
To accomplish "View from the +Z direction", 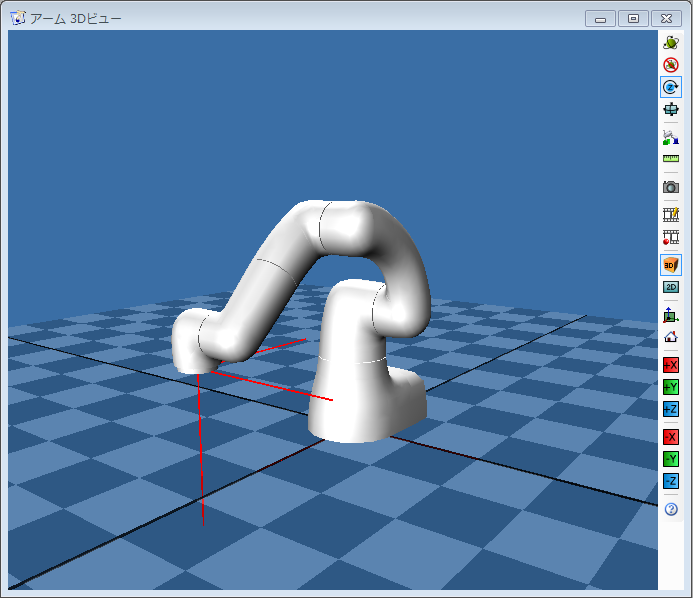I will coord(671,409).
